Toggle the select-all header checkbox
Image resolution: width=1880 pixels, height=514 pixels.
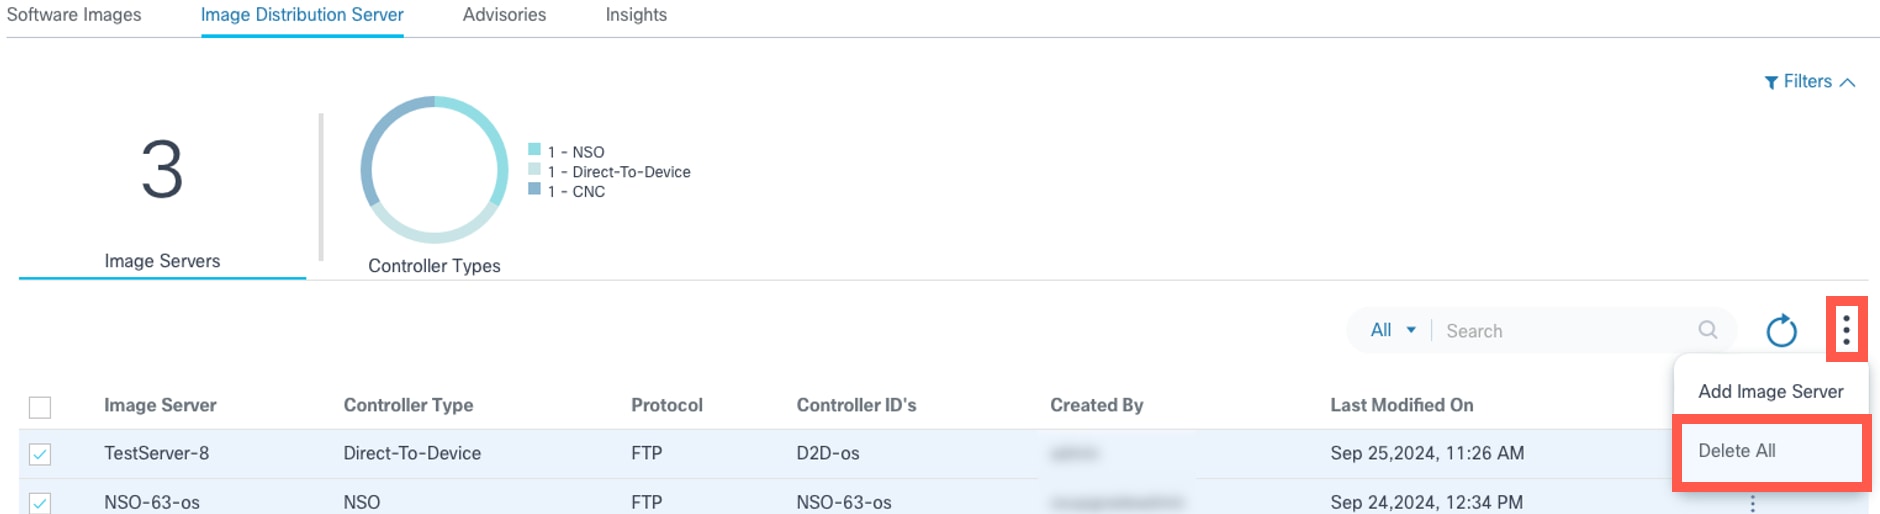(40, 407)
